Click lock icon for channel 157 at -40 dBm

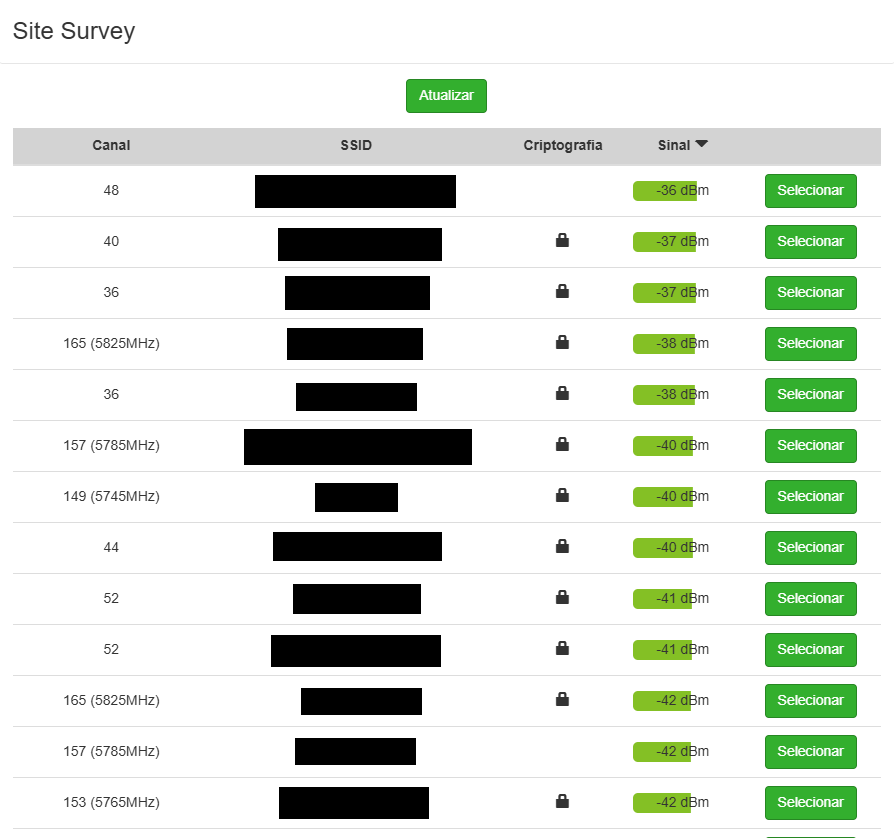[x=562, y=445]
